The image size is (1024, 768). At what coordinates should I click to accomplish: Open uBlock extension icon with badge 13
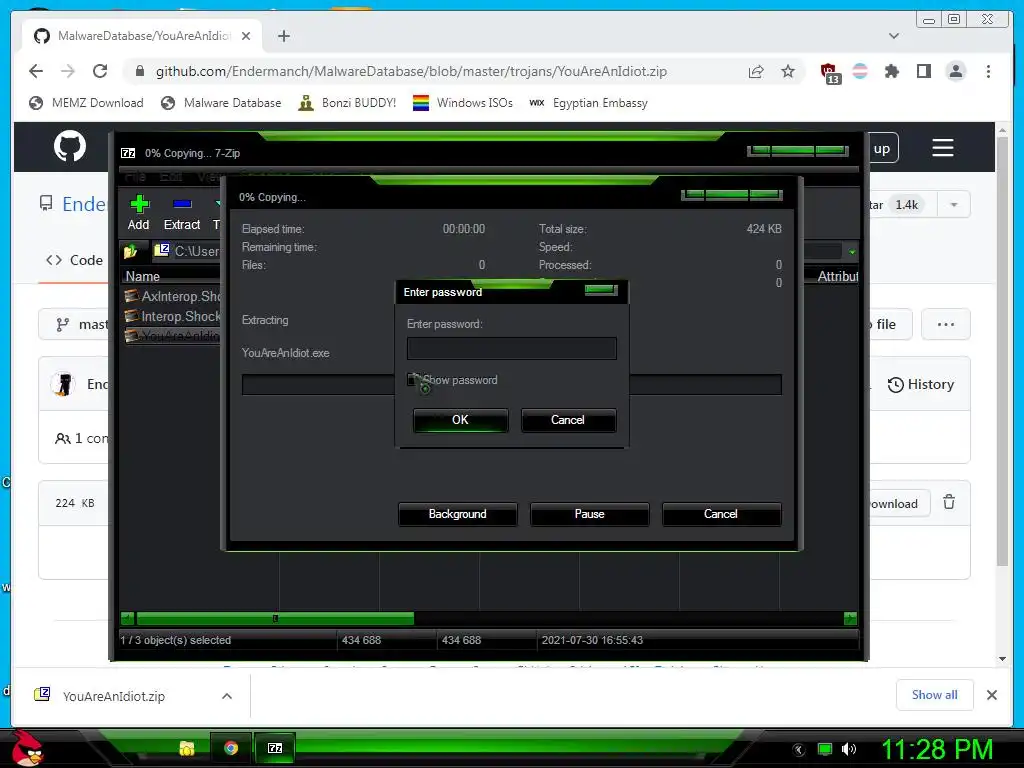click(x=829, y=72)
